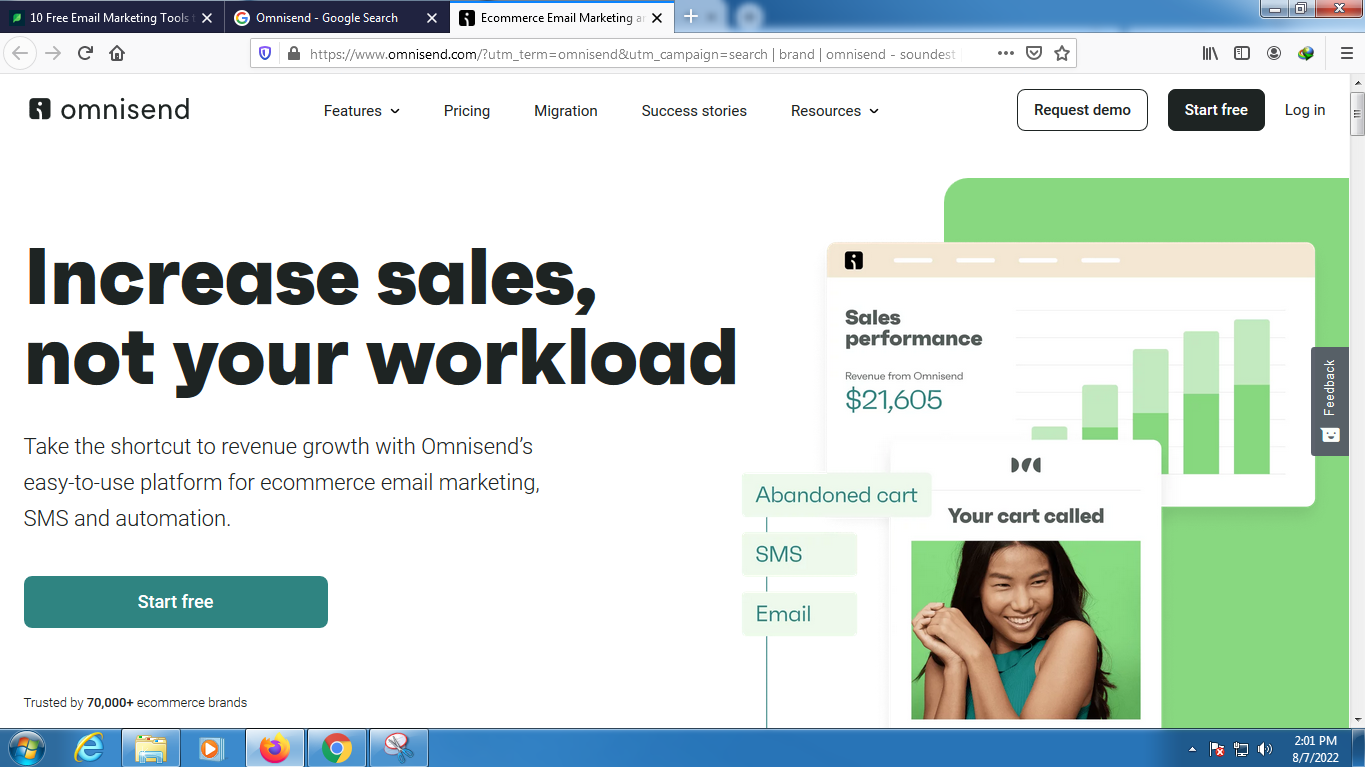Open the browser home page icon
Screen dimensions: 1365x767
[117, 54]
